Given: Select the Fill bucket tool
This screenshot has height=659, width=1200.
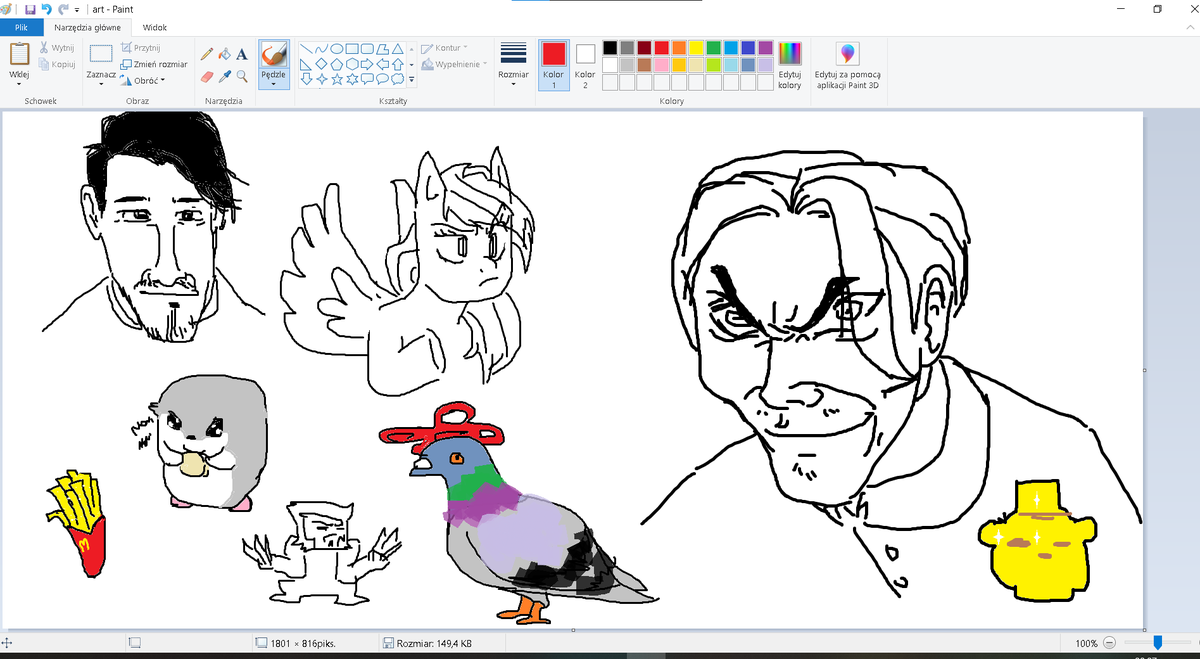Looking at the screenshot, I should pos(225,54).
